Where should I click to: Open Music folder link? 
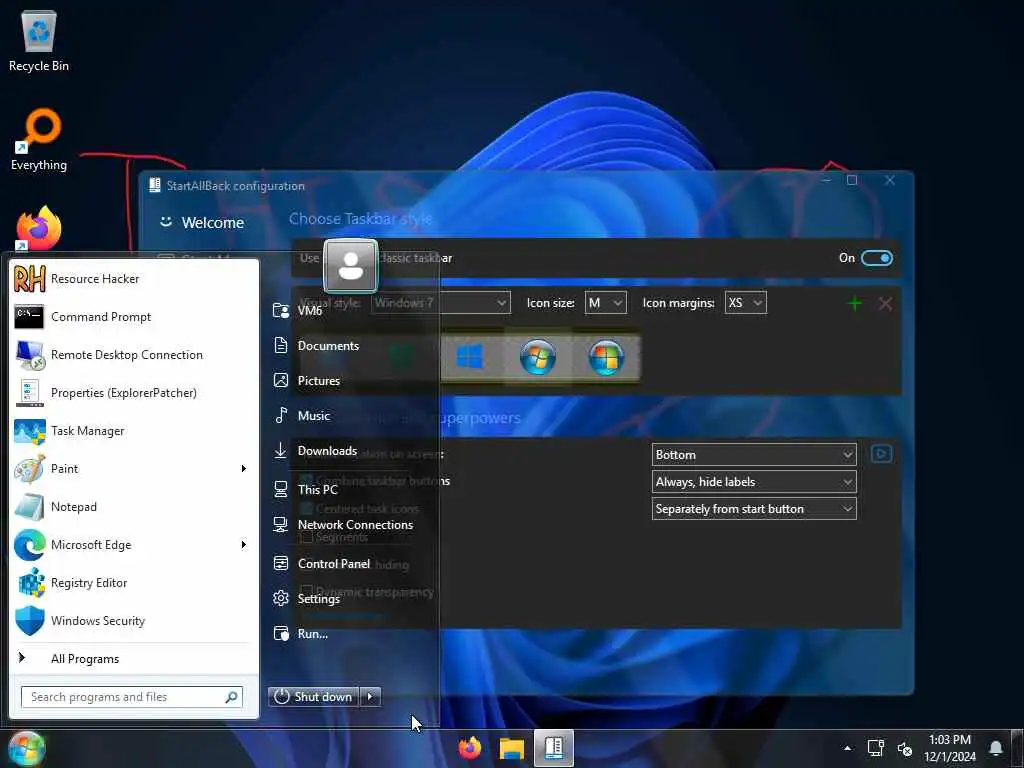pyautogui.click(x=302, y=415)
